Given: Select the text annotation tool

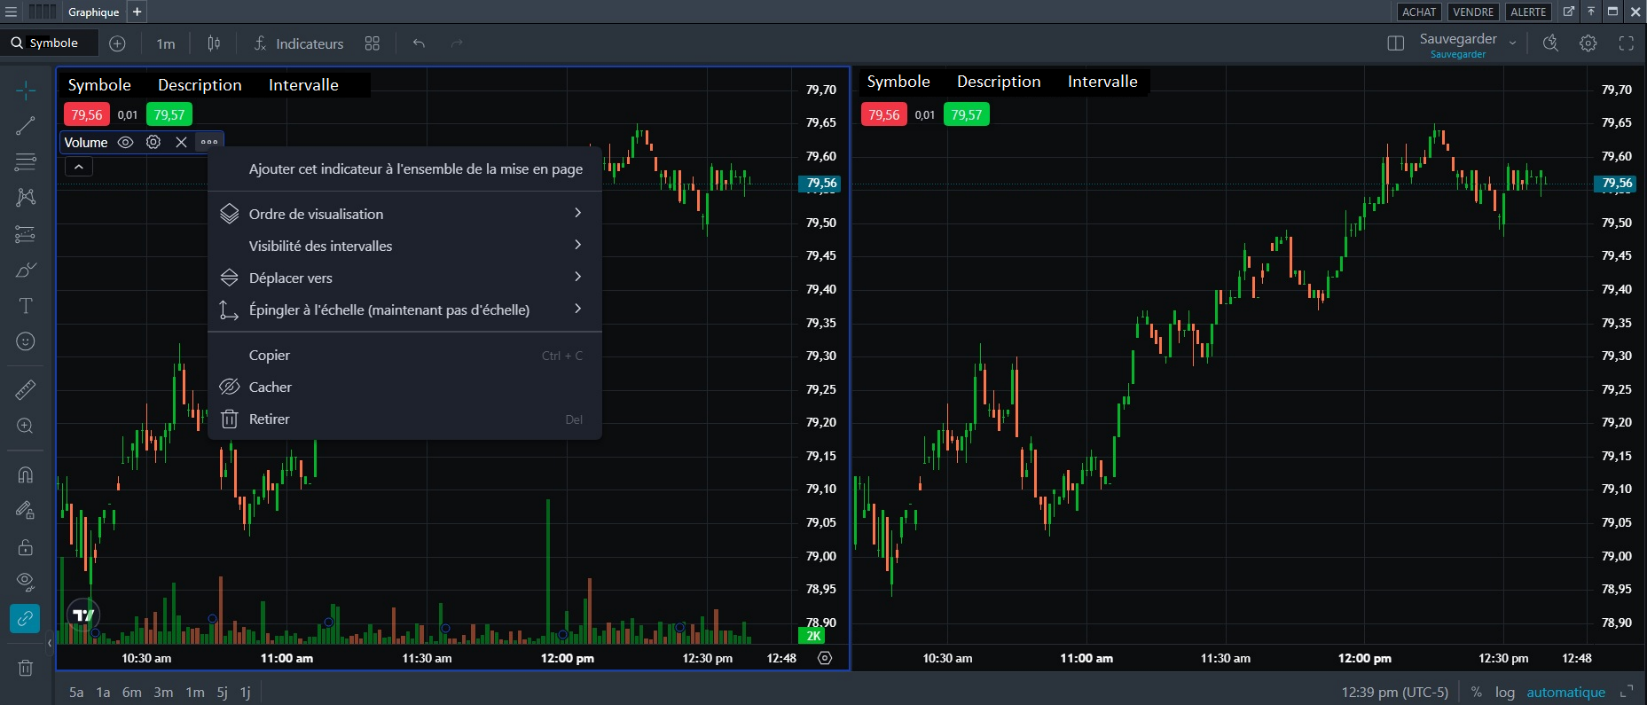Looking at the screenshot, I should [x=26, y=306].
